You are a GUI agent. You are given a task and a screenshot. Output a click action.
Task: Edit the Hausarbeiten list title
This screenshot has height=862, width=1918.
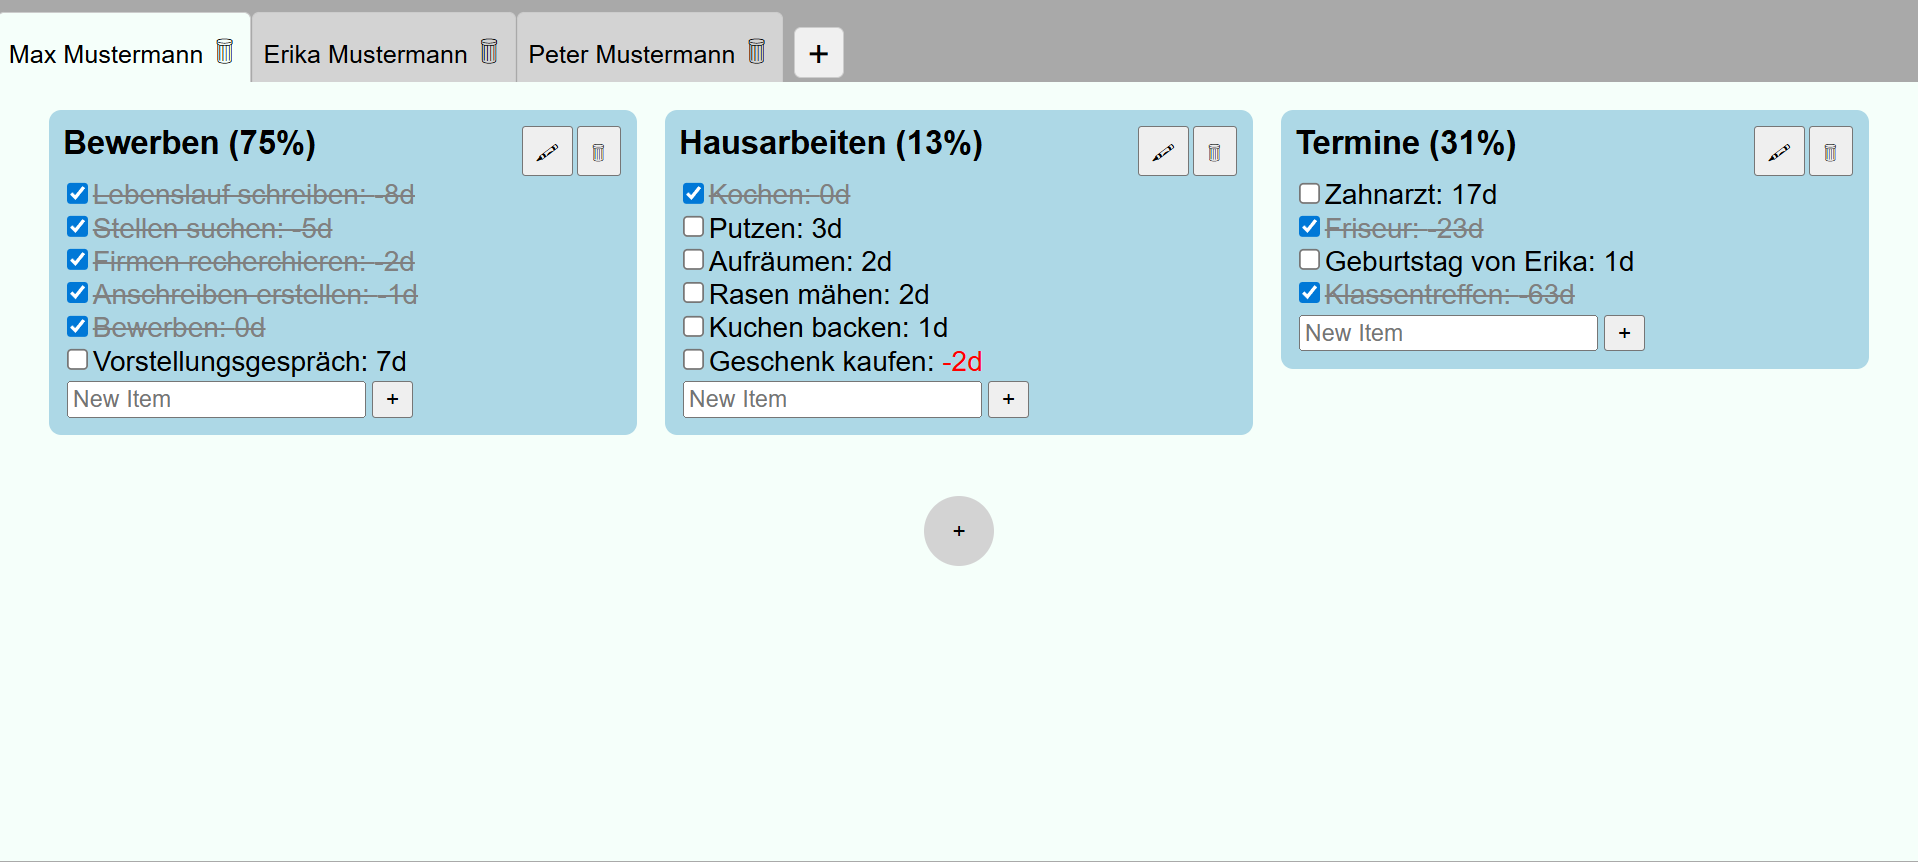(1162, 151)
